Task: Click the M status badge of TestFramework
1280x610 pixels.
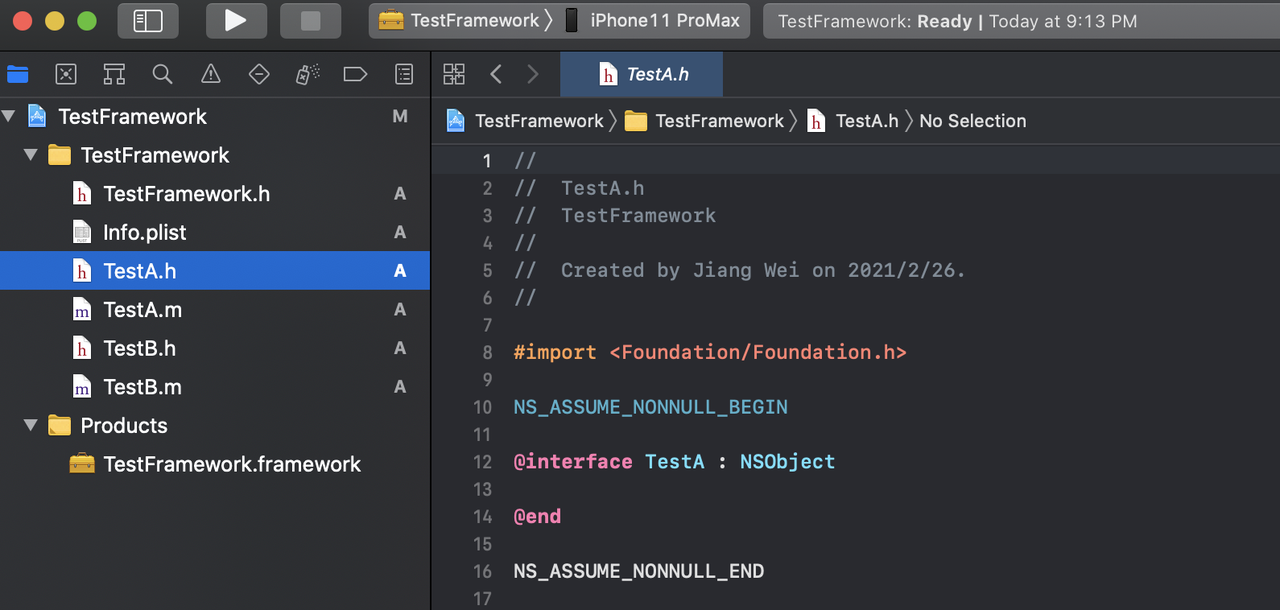Action: [x=400, y=116]
